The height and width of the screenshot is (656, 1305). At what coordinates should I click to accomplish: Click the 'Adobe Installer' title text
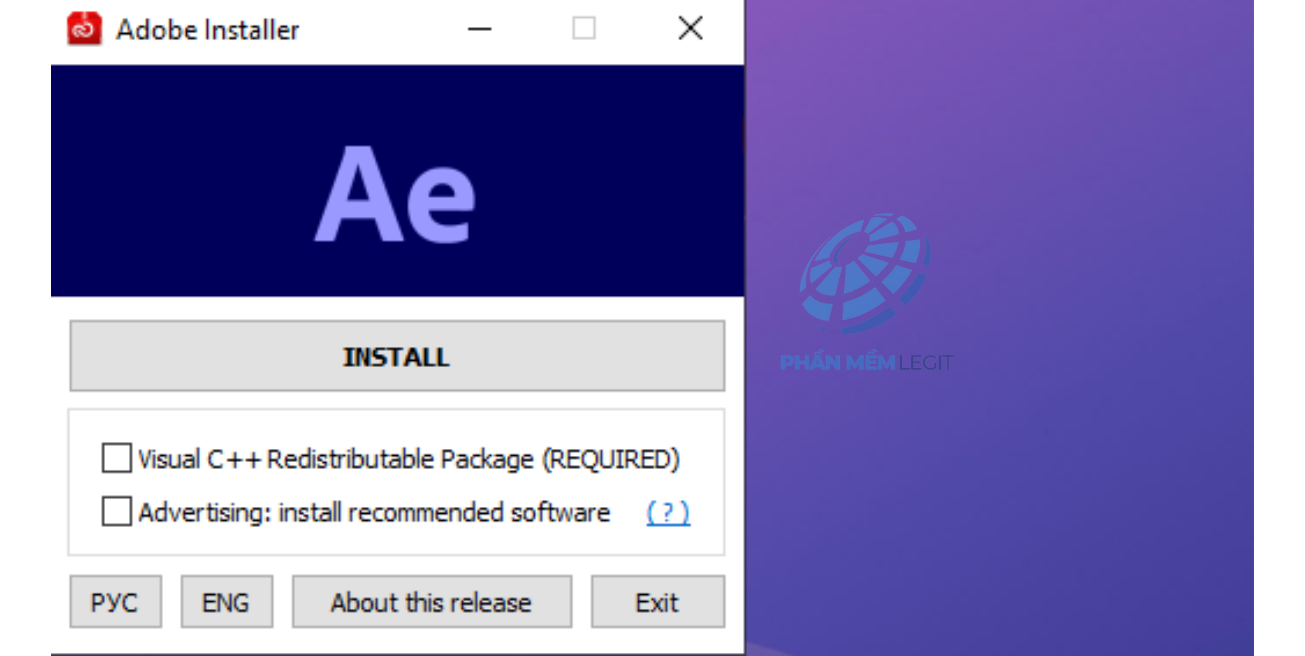click(208, 30)
